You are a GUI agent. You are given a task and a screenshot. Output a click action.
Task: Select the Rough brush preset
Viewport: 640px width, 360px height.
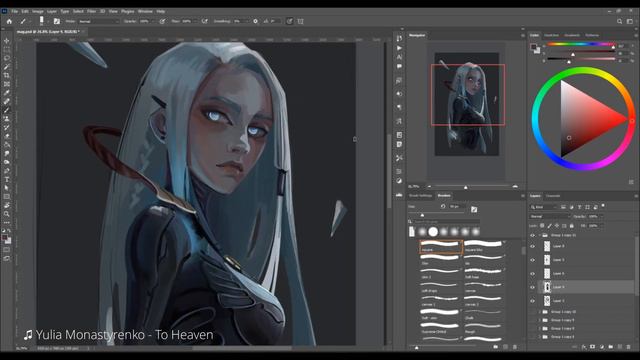point(483,329)
